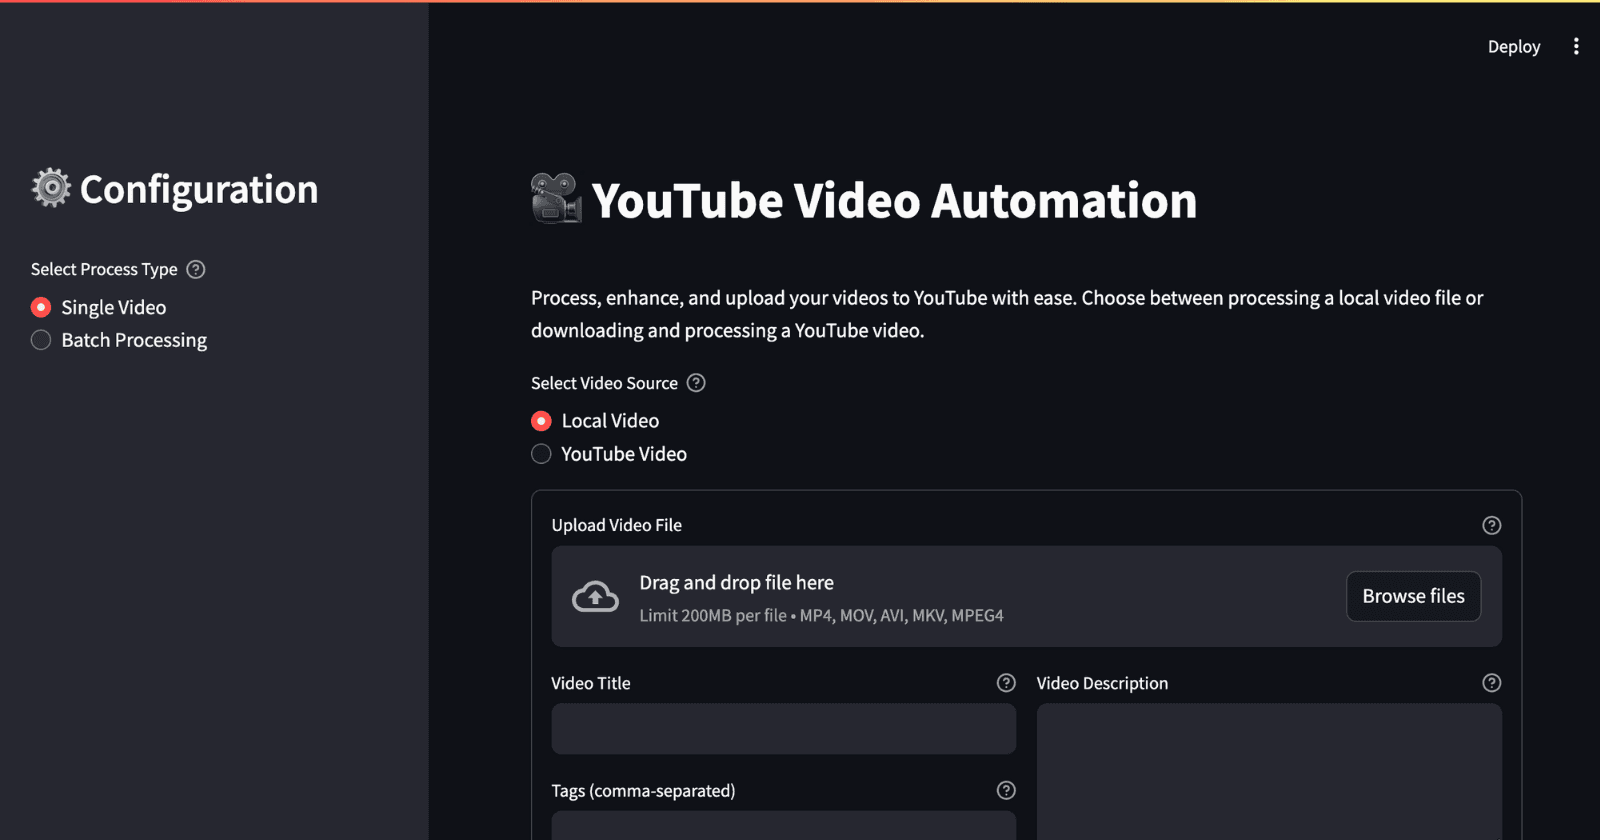Click the Configuration gear icon

click(51, 187)
